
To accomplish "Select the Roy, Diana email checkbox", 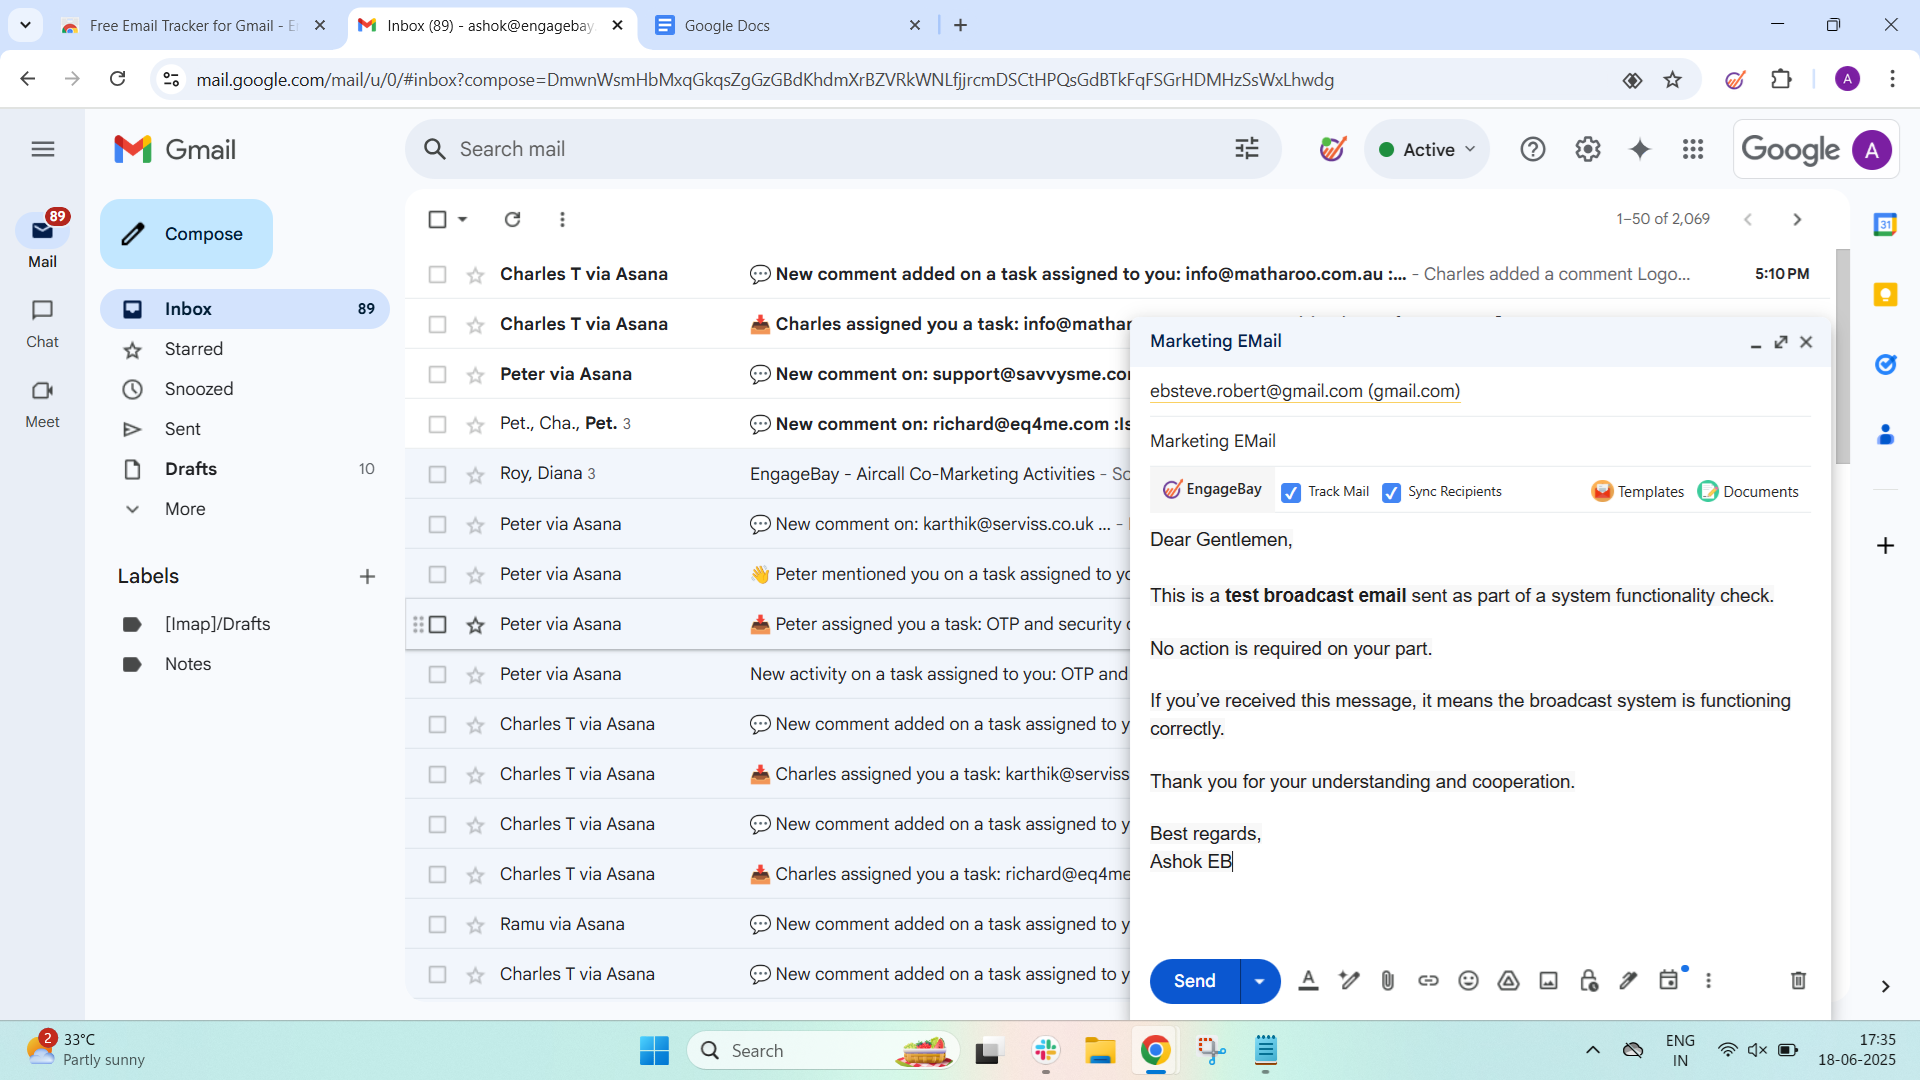I will tap(437, 474).
